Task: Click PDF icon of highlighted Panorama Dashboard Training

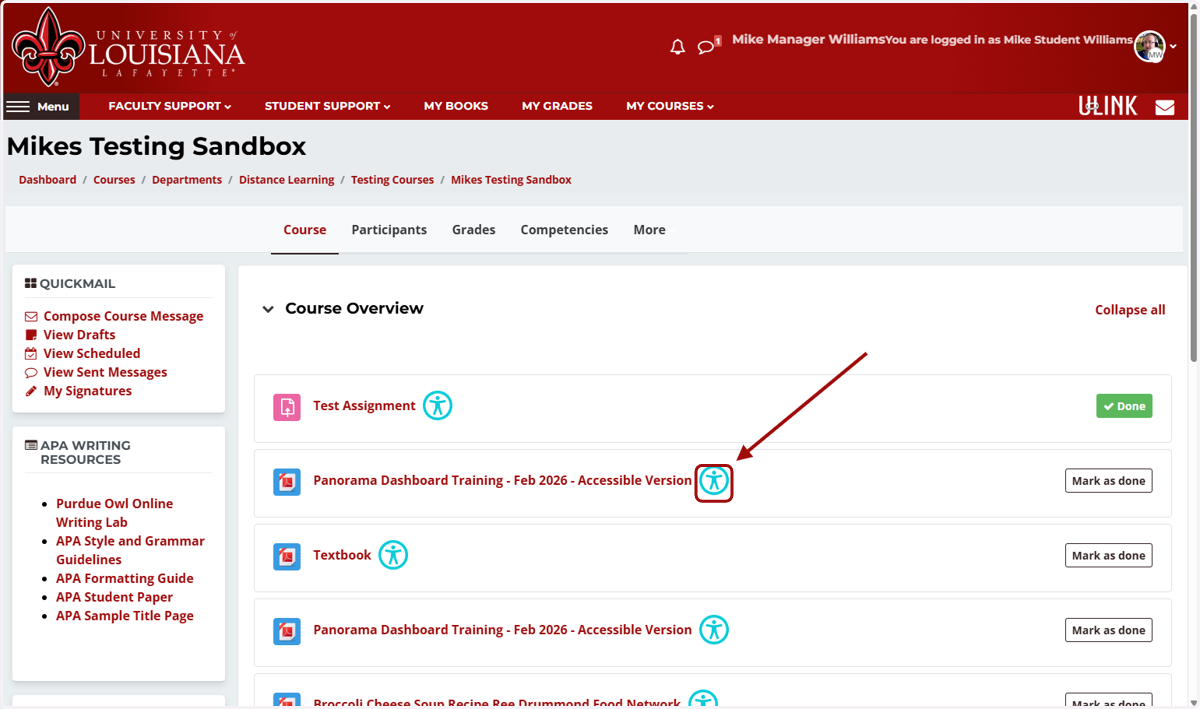Action: 287,482
